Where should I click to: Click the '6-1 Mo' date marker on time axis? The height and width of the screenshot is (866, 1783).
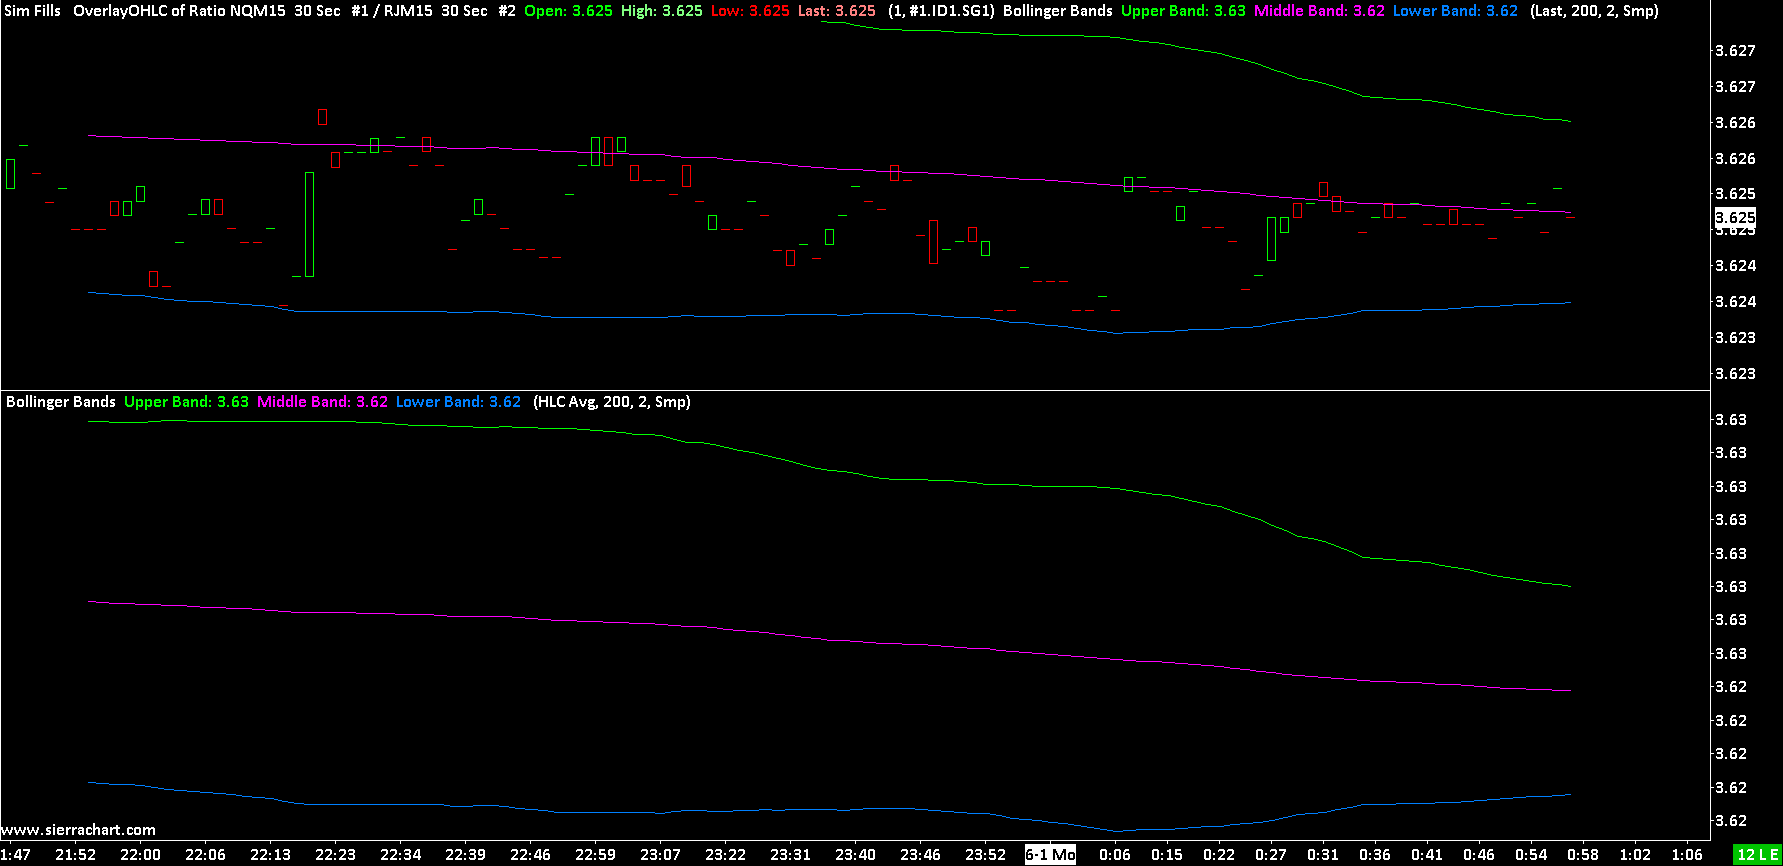click(1050, 855)
